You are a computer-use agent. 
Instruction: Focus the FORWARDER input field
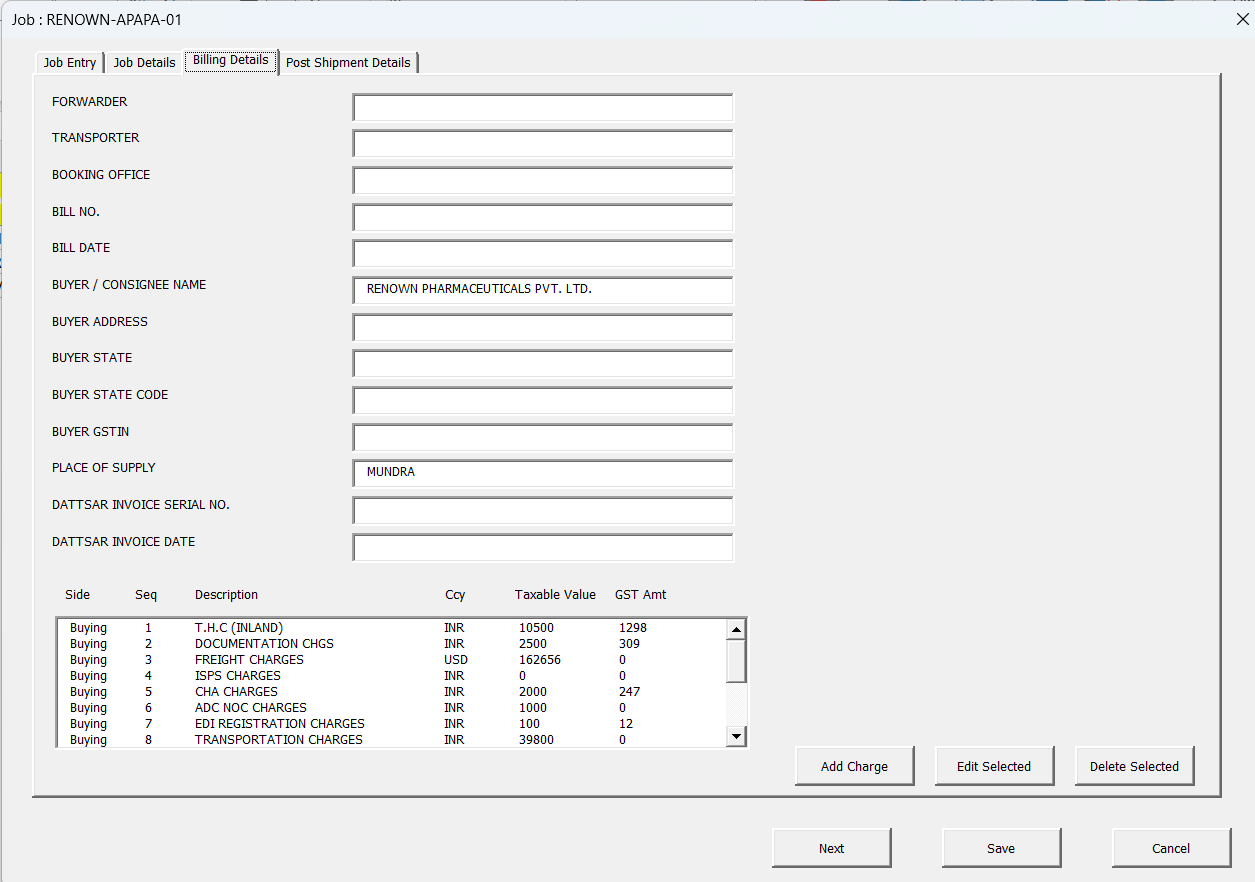(543, 108)
